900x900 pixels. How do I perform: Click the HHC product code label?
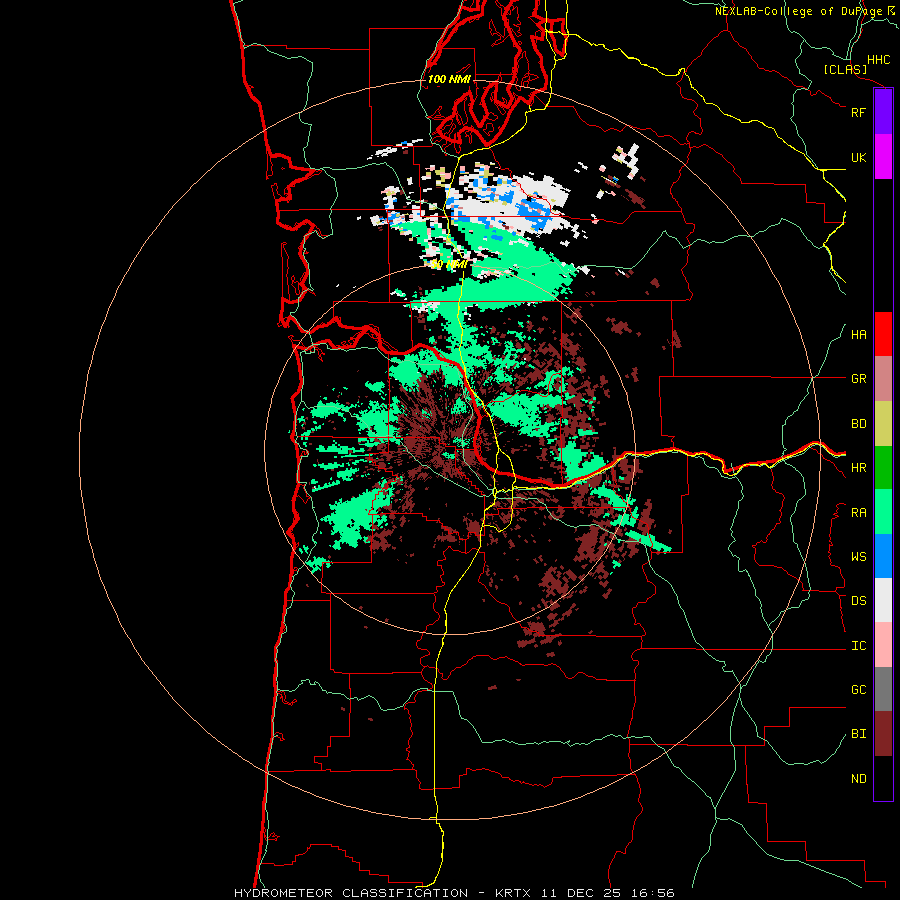pyautogui.click(x=878, y=59)
